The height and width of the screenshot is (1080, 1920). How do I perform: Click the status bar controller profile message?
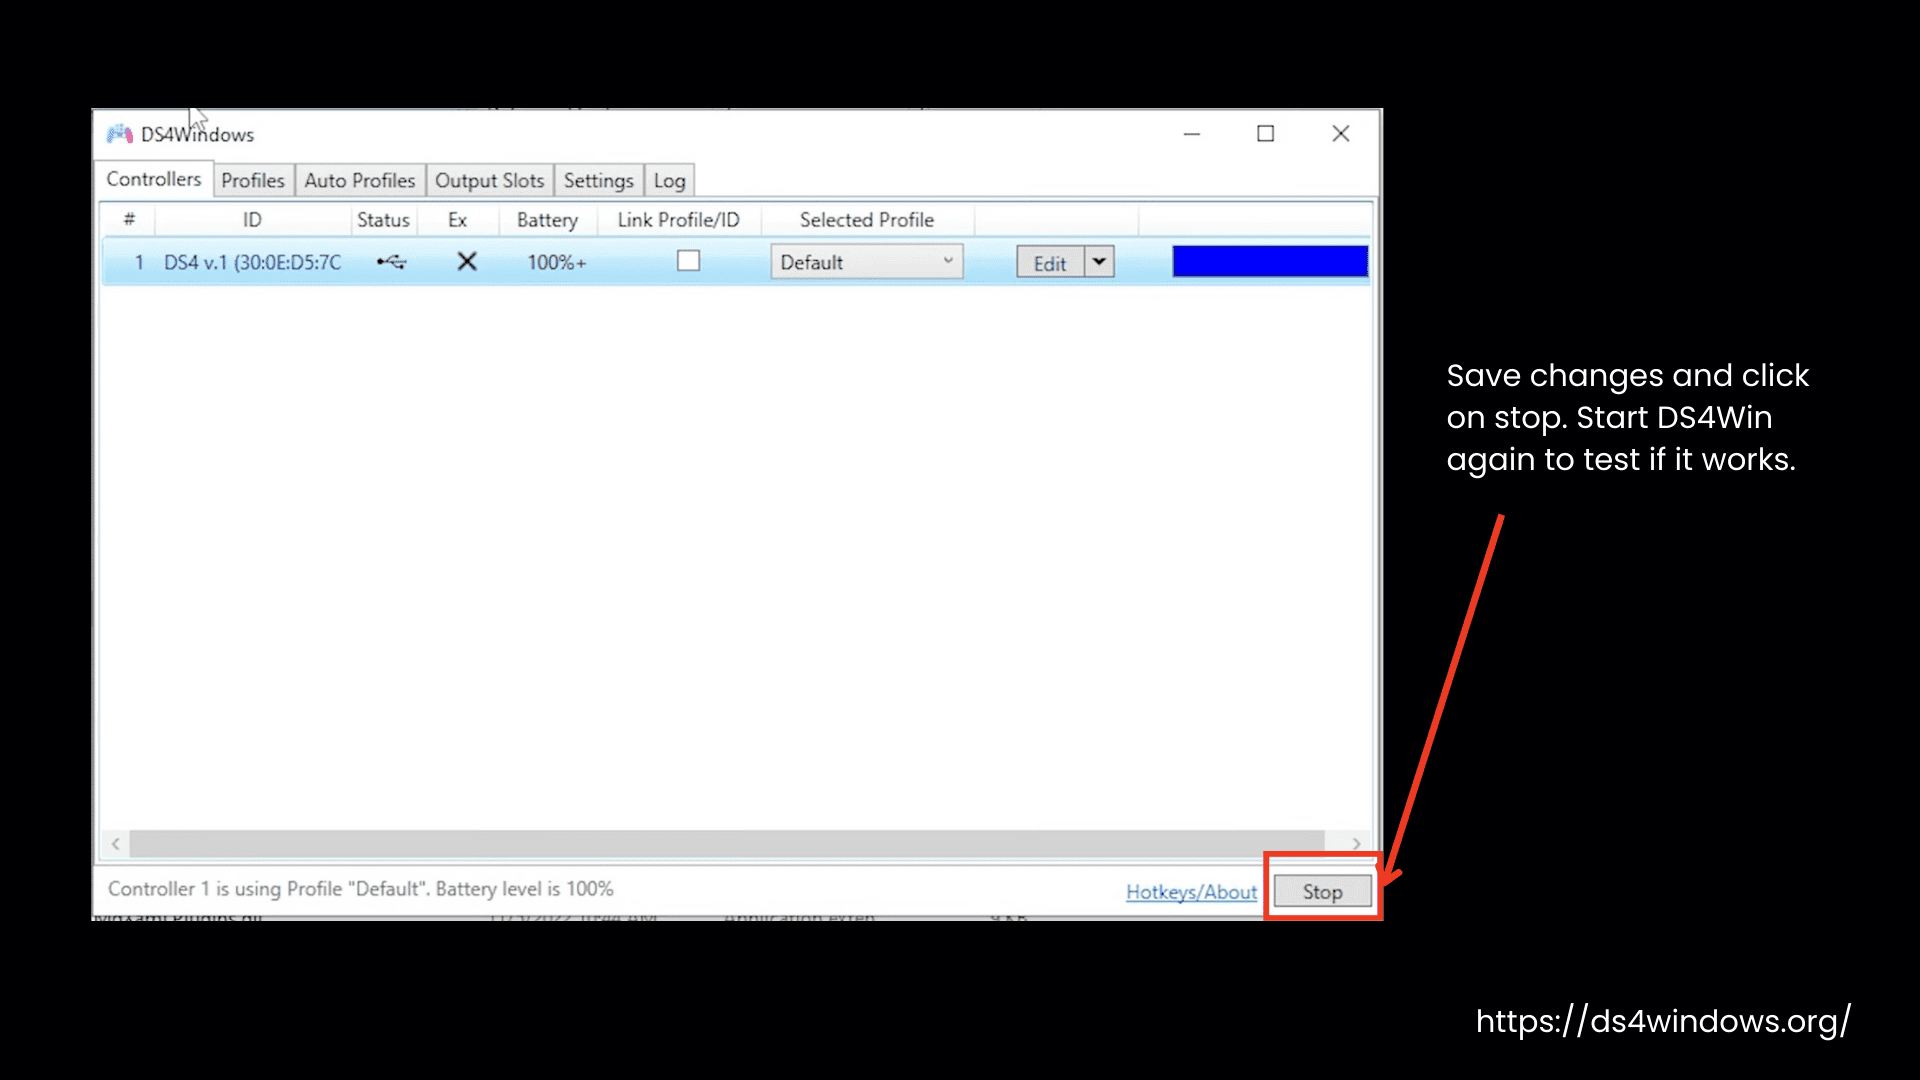tap(360, 889)
